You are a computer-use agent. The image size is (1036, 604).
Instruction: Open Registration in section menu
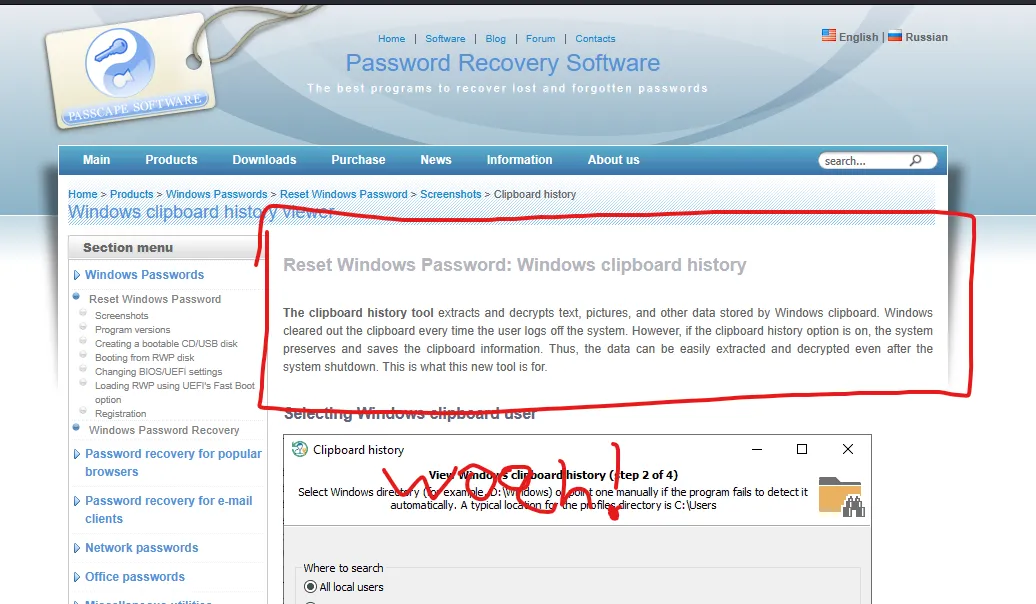(120, 414)
